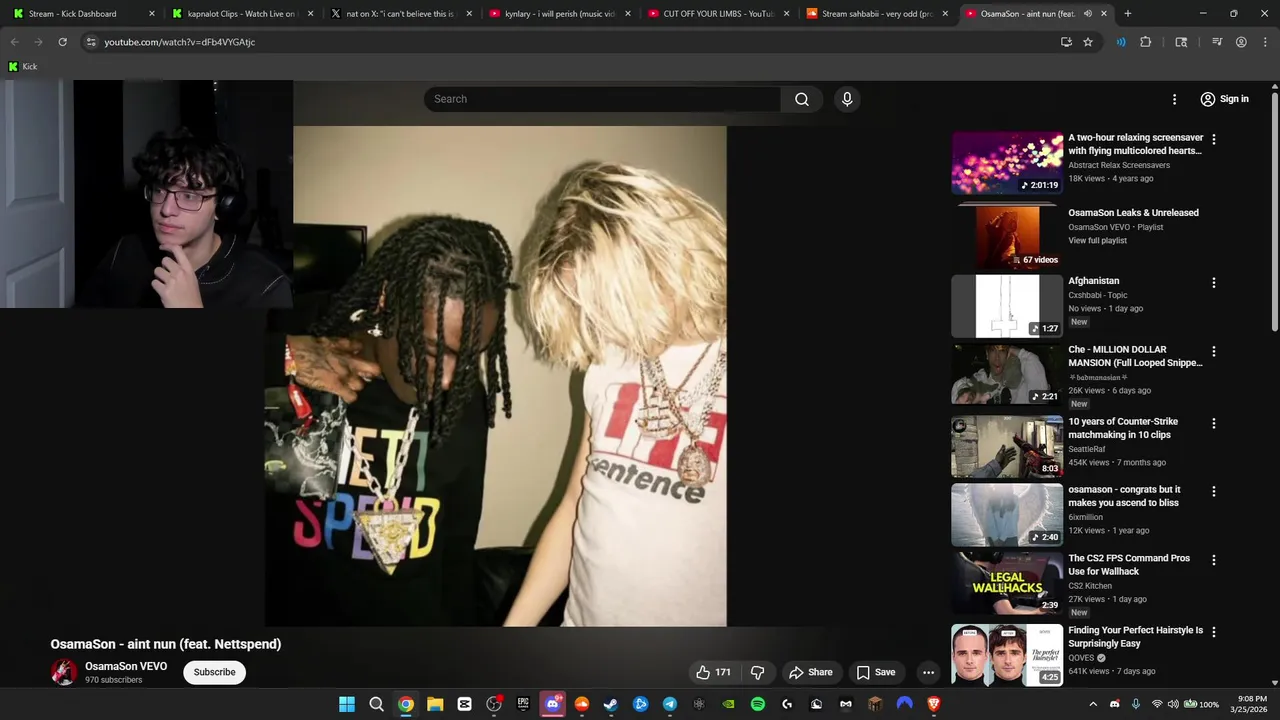This screenshot has width=1280, height=720.
Task: Bookmark this page with the star icon
Action: click(1088, 42)
